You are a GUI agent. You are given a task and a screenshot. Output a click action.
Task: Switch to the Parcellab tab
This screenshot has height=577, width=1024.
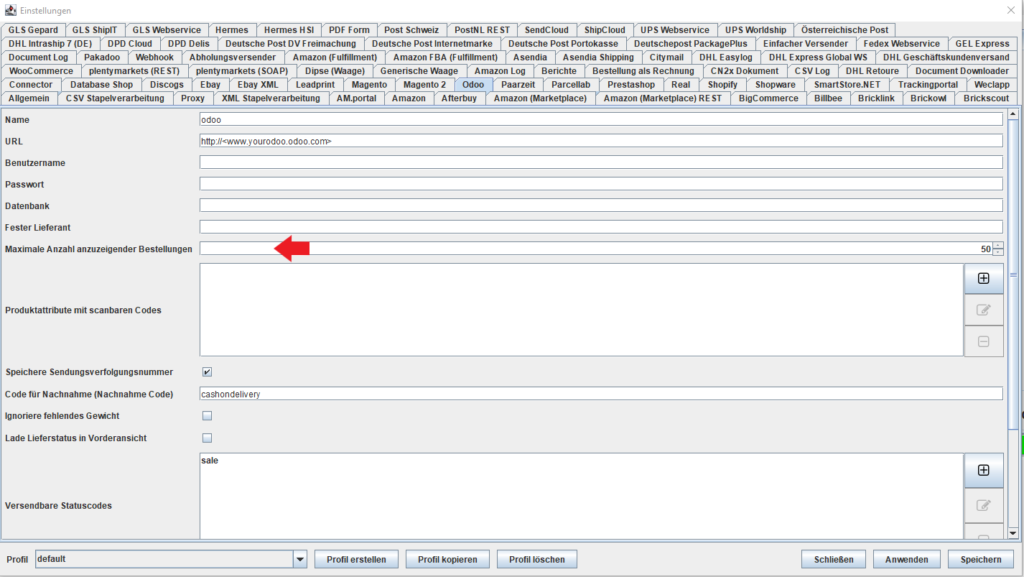coord(571,85)
